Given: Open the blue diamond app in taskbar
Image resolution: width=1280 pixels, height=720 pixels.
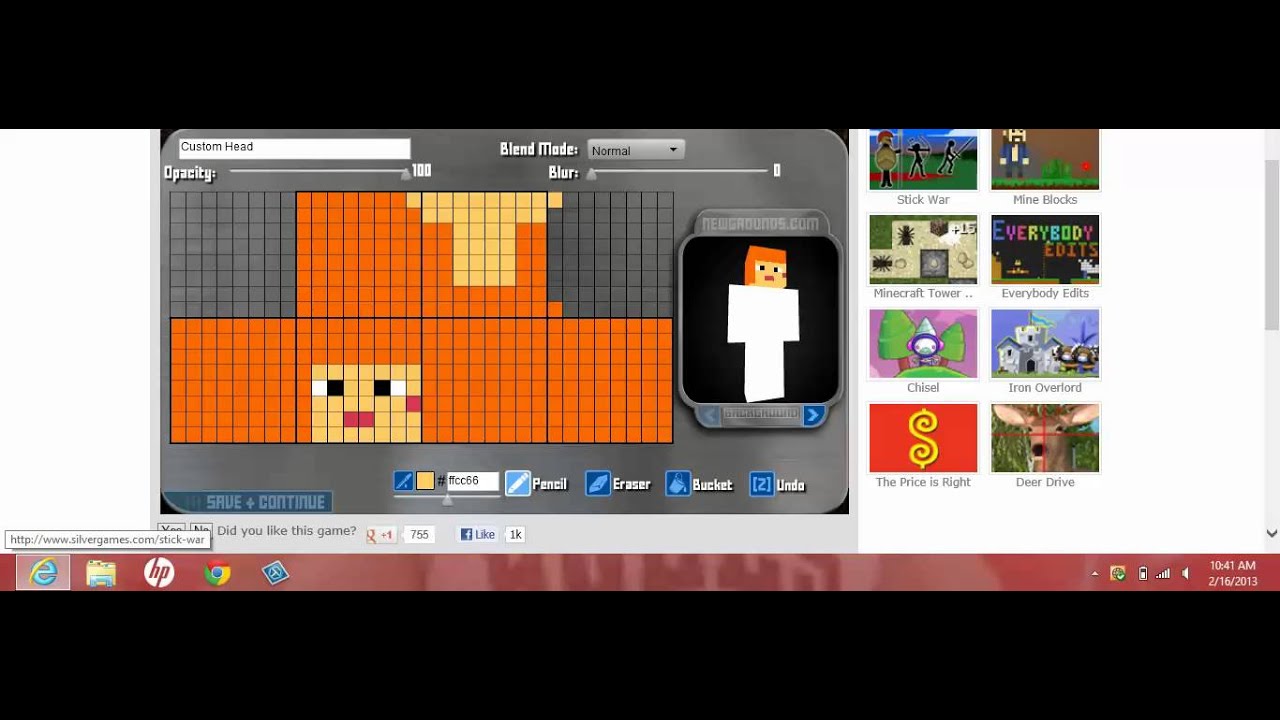Looking at the screenshot, I should coord(275,572).
